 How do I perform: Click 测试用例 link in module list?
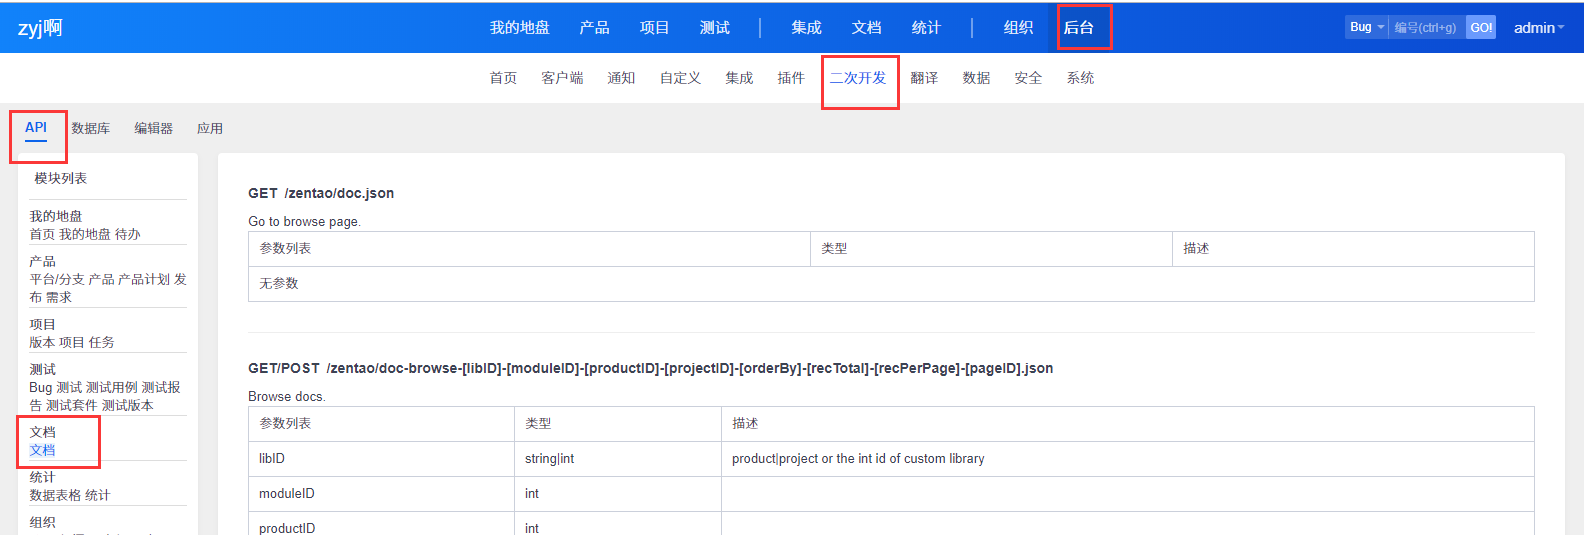111,387
